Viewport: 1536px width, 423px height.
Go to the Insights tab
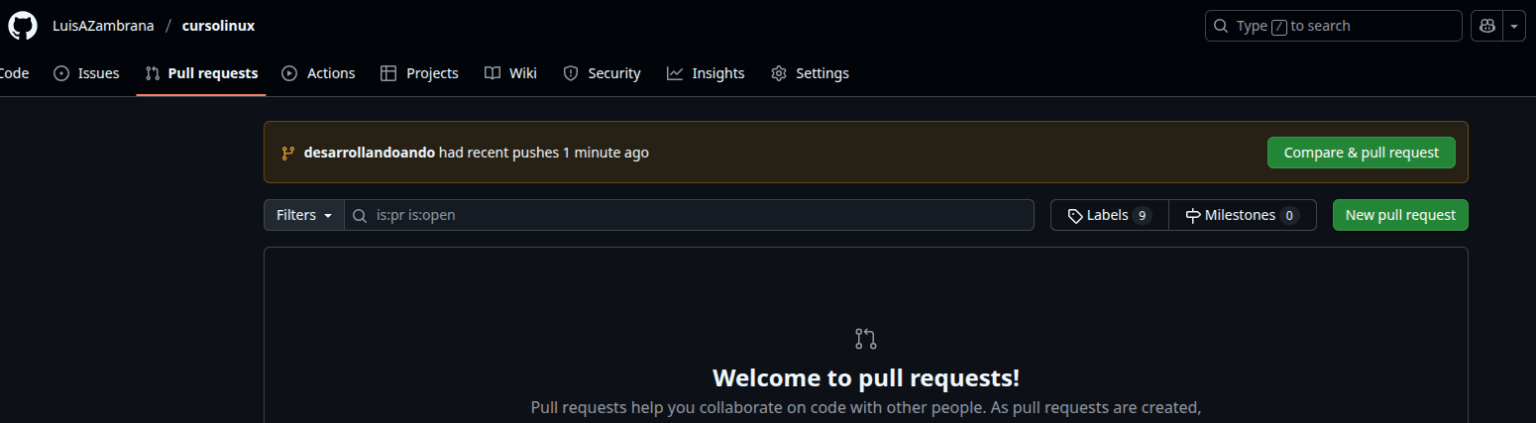[x=706, y=73]
